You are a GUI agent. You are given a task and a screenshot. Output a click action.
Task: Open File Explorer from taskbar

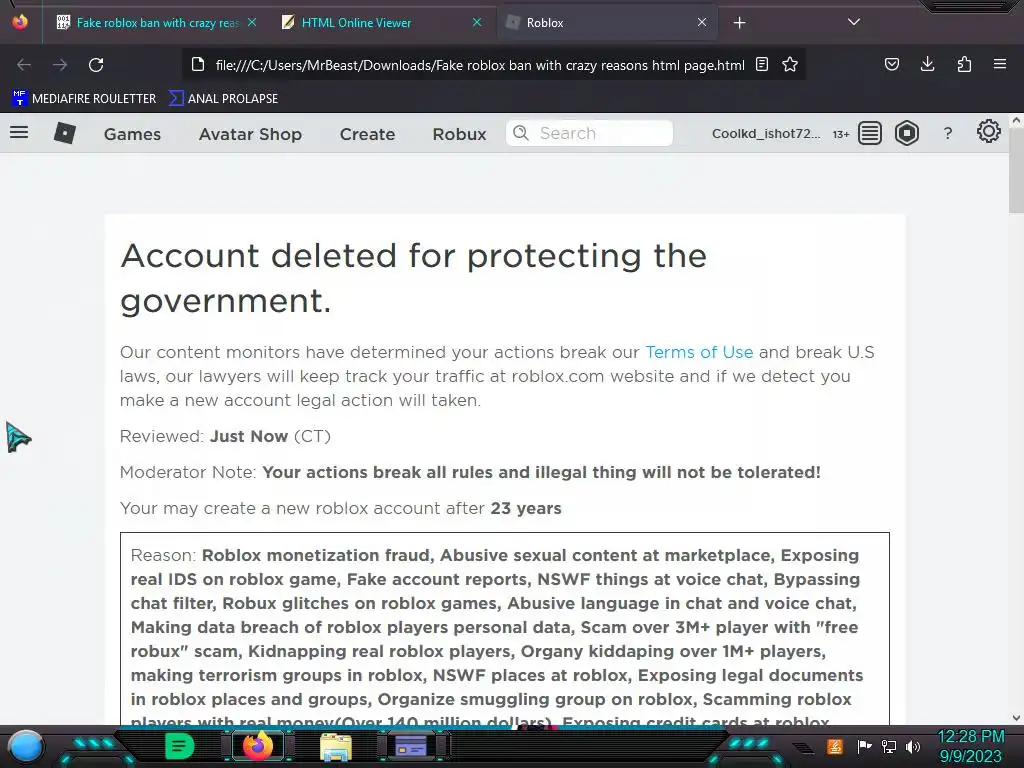[x=336, y=747]
